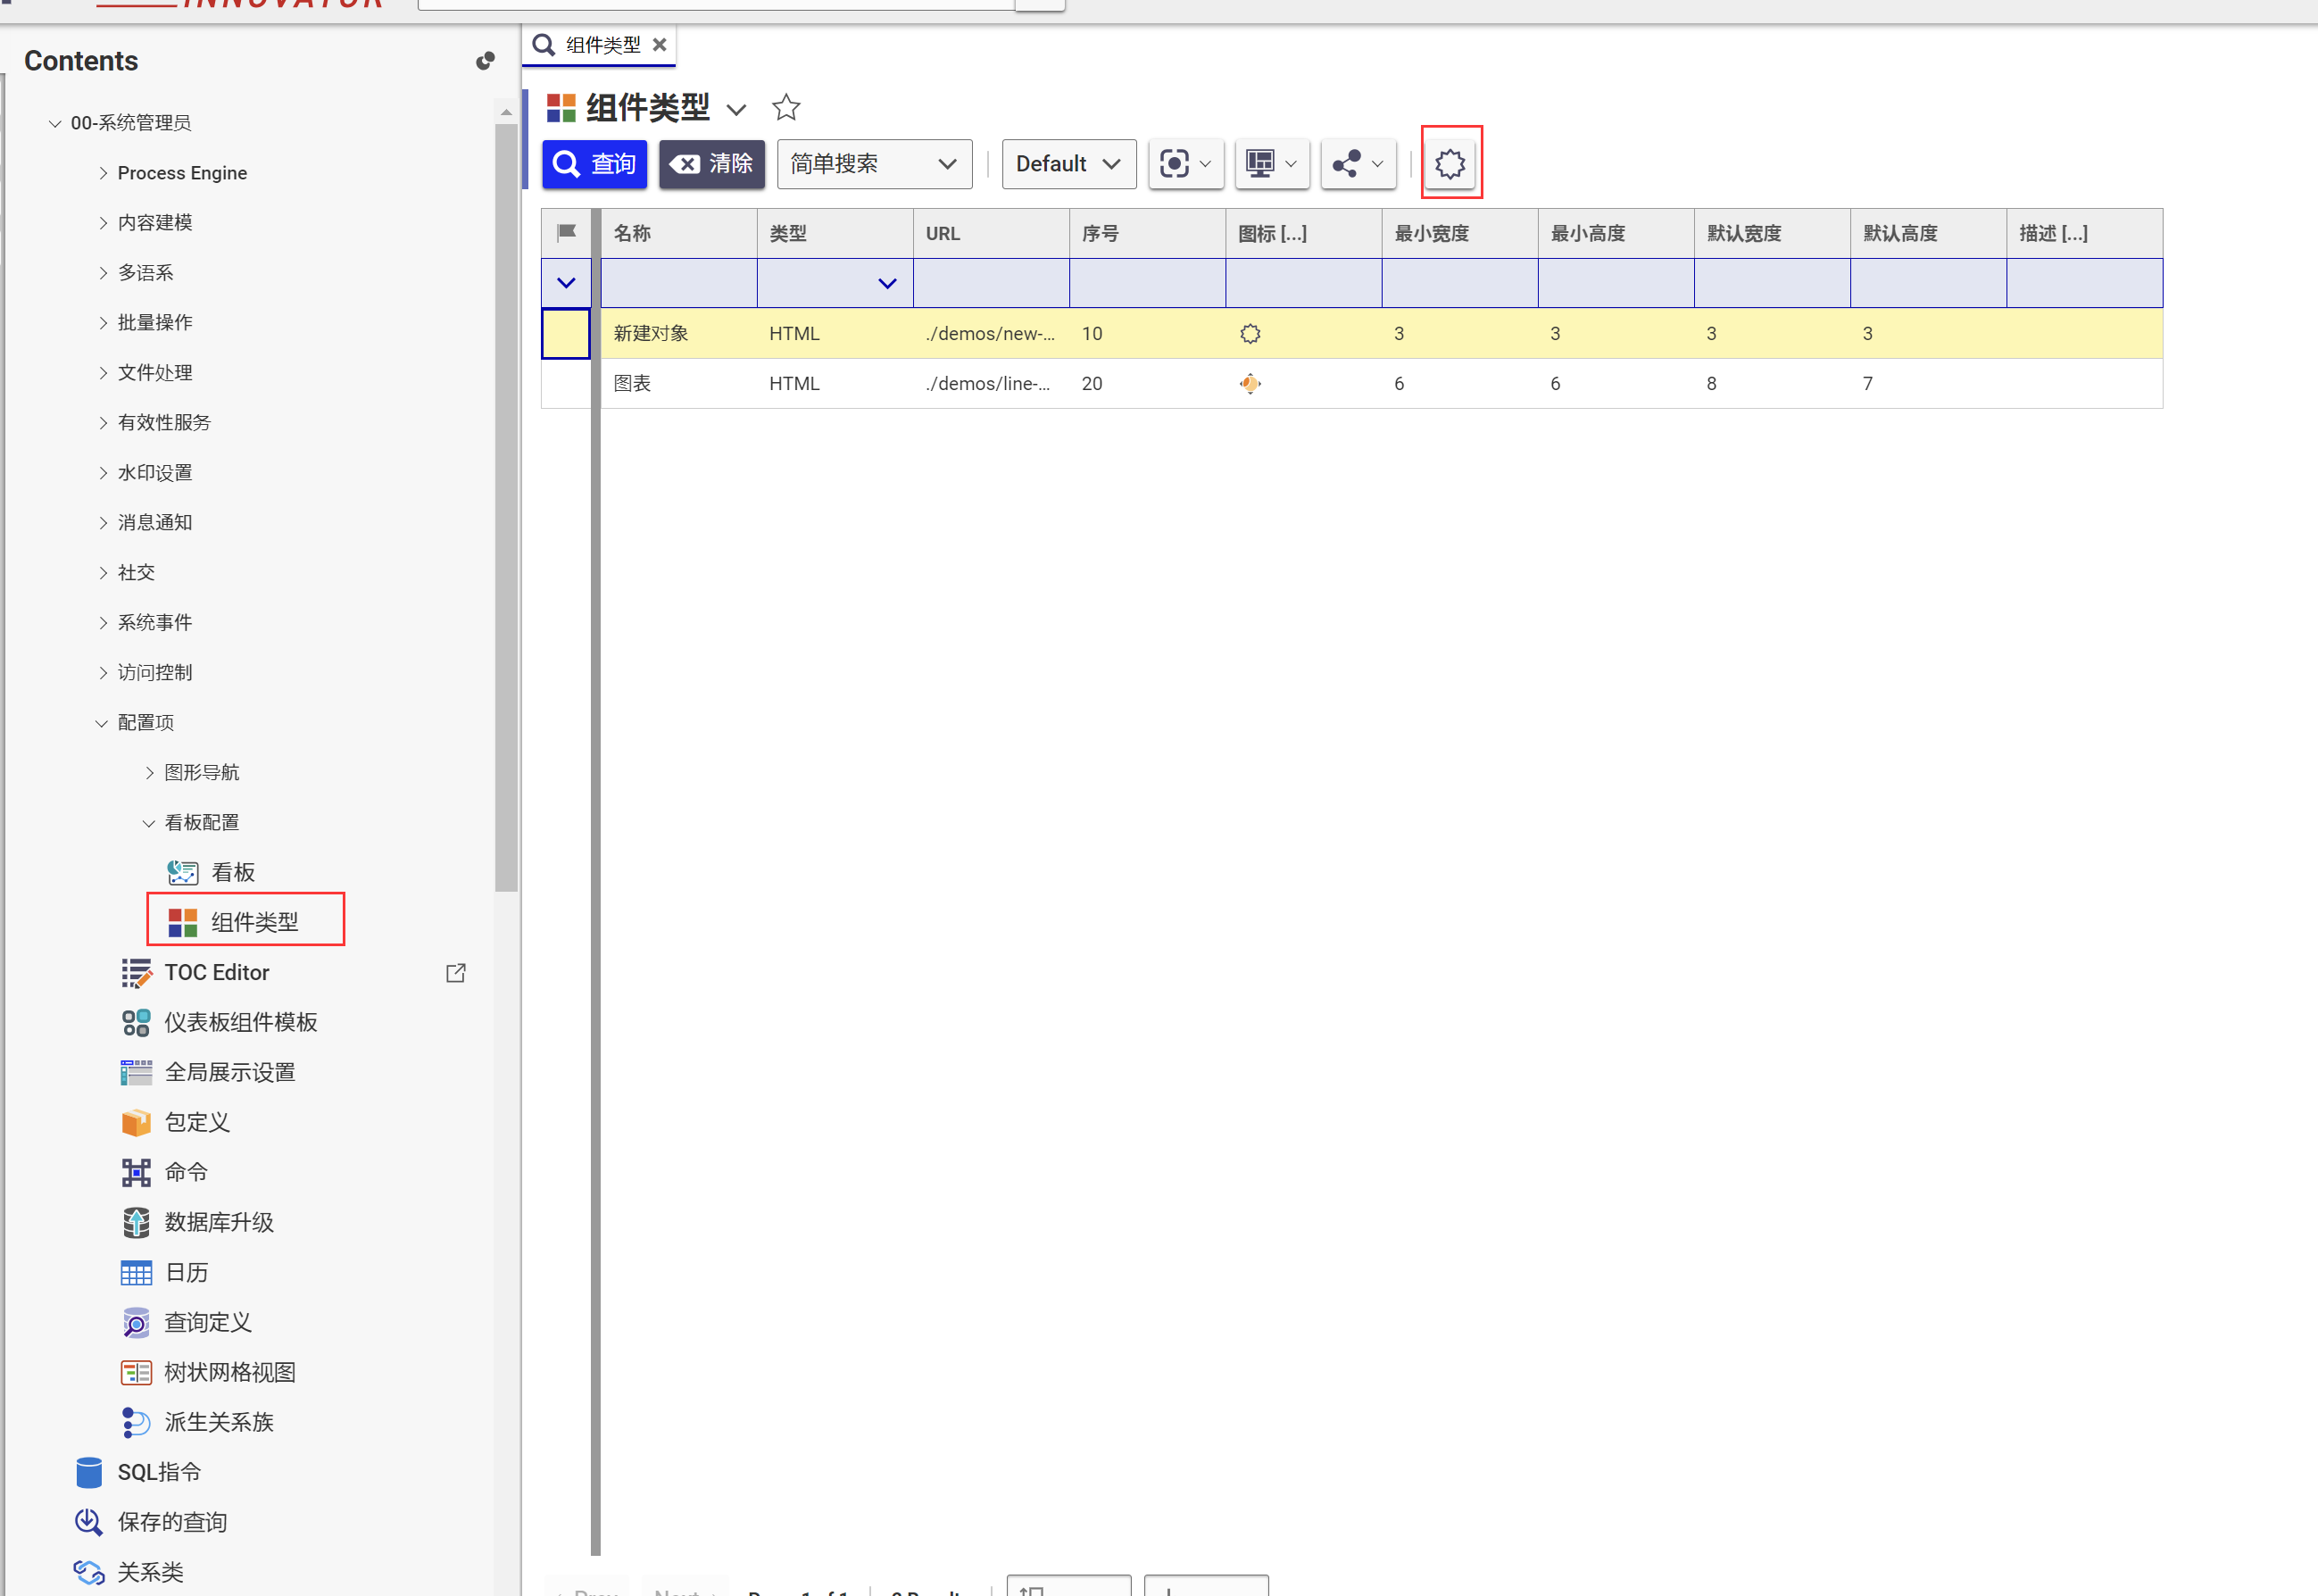Open 仪表板组件模板 in the sidebar
Viewport: 2318px width, 1596px height.
pos(240,1022)
